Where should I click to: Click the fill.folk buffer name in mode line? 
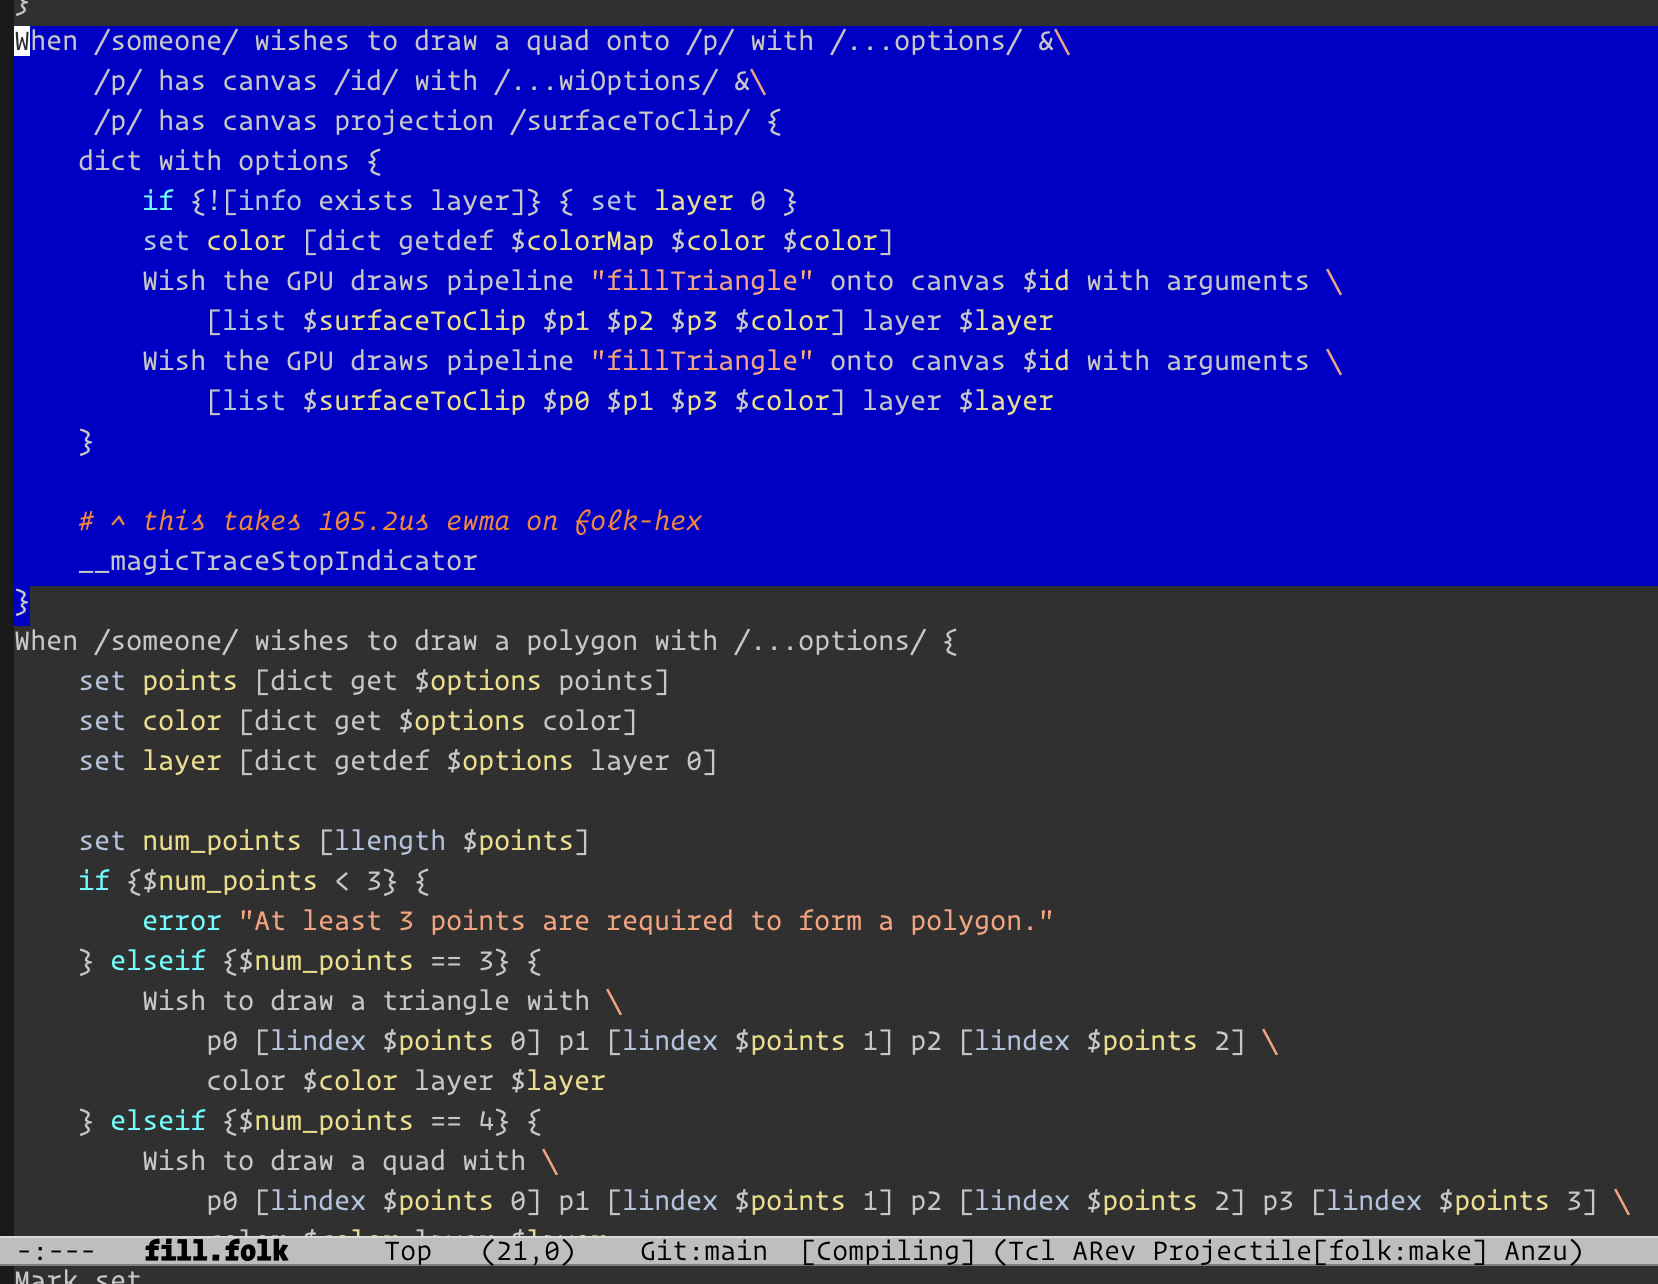click(x=216, y=1251)
